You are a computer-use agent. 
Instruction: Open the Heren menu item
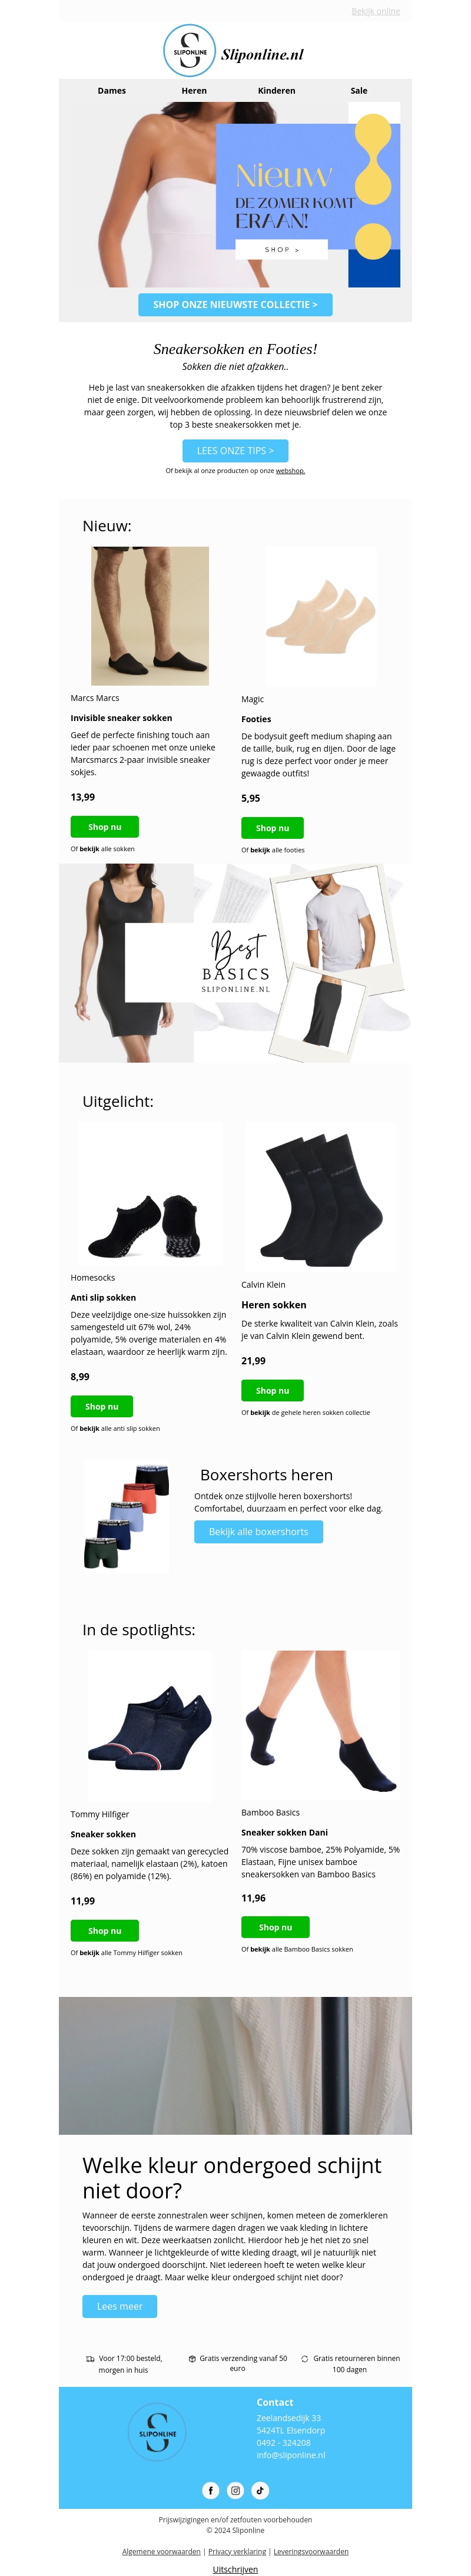[194, 91]
